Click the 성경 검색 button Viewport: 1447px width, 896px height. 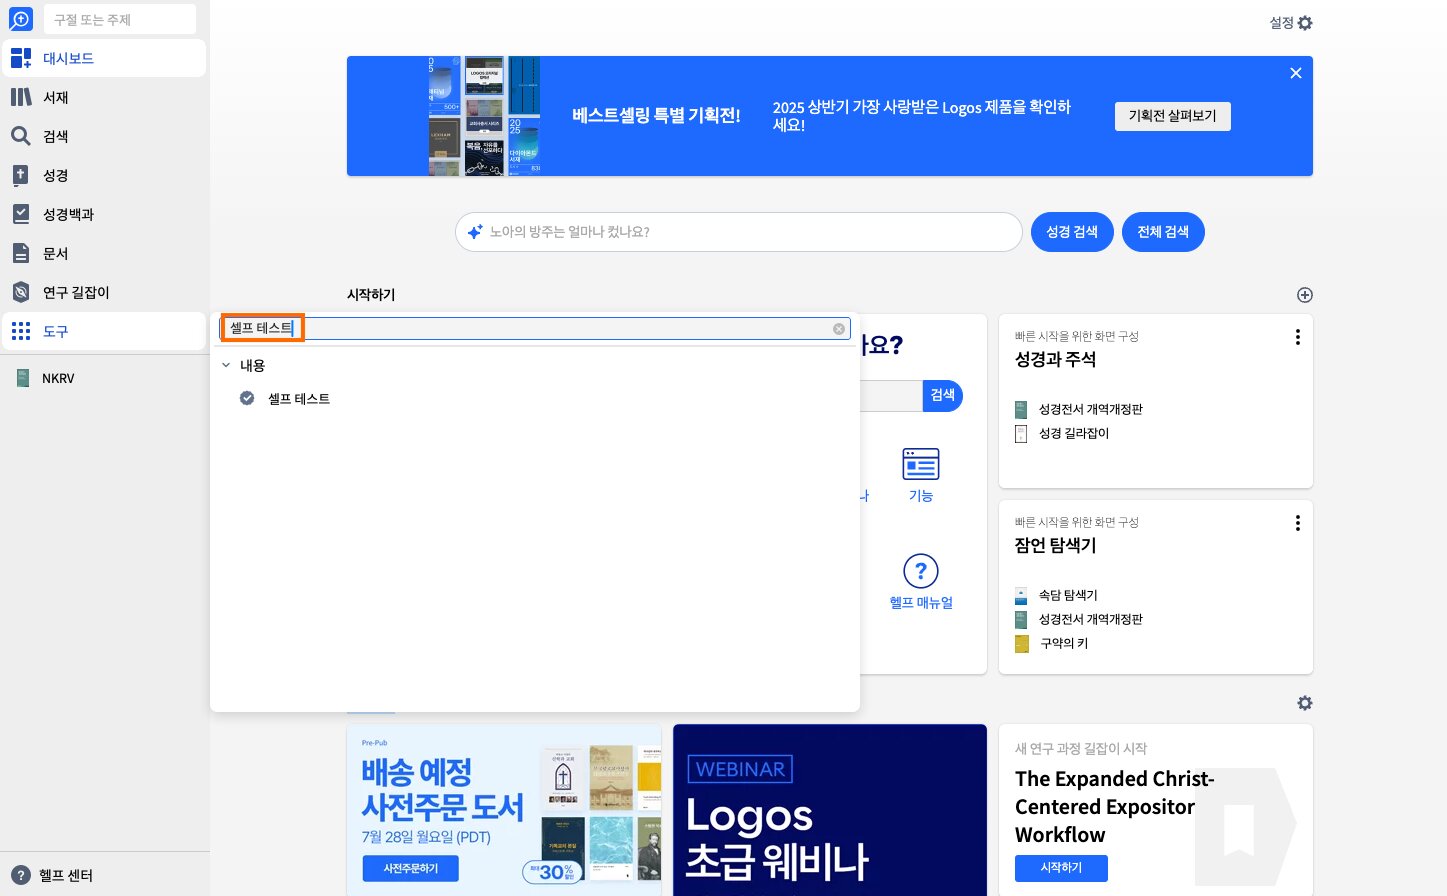pyautogui.click(x=1072, y=232)
